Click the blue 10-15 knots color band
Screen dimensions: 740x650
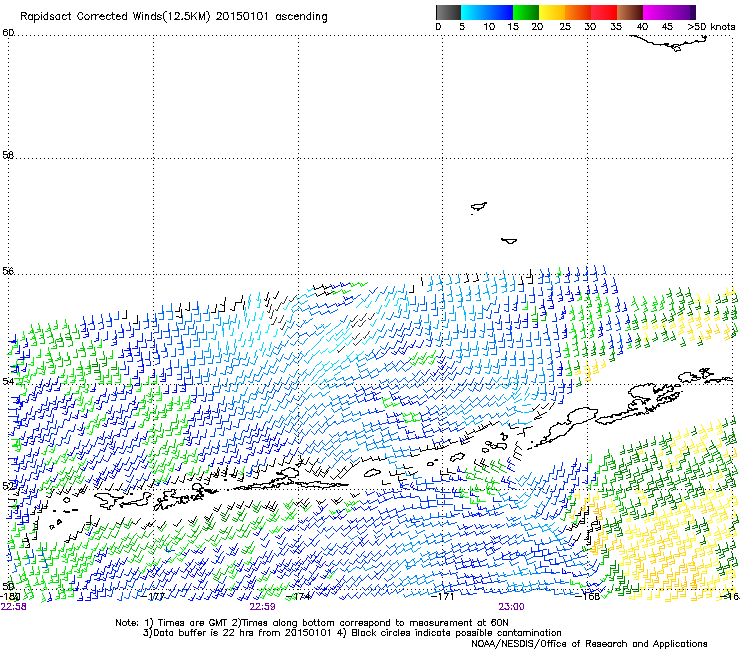tap(500, 12)
